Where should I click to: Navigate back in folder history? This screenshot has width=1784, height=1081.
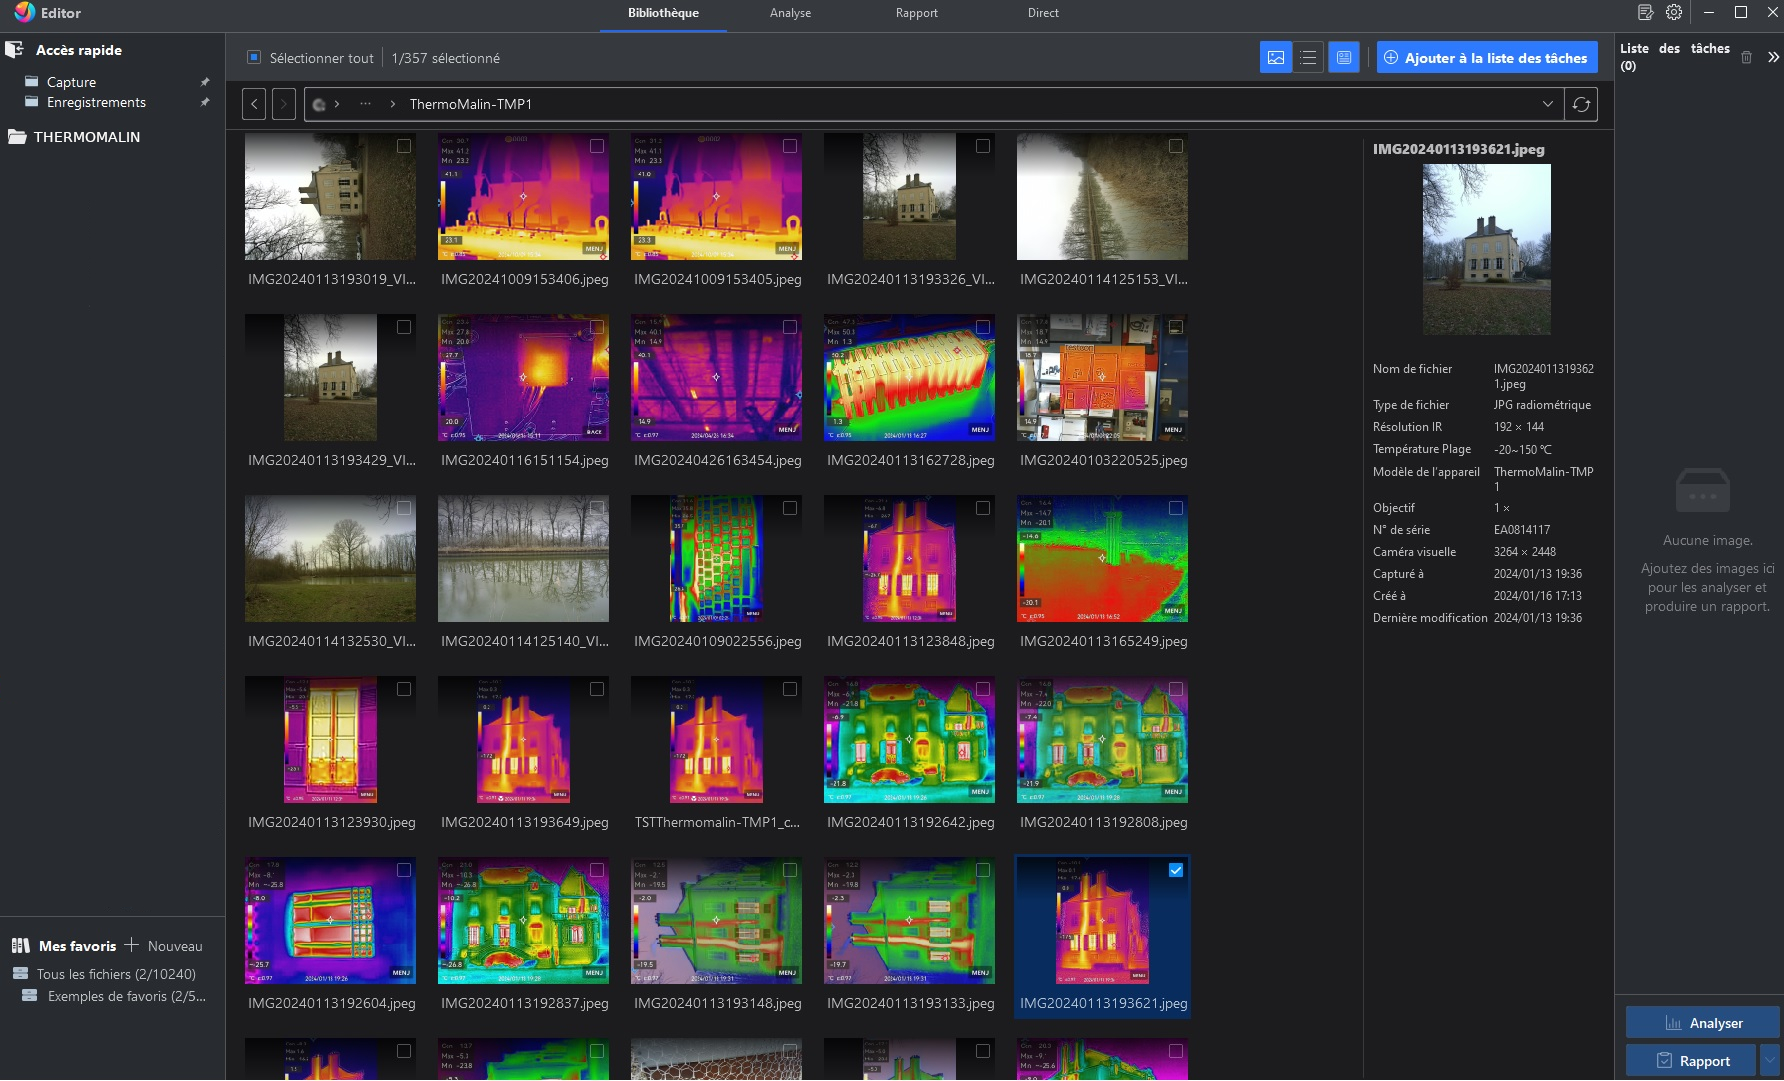tap(254, 104)
